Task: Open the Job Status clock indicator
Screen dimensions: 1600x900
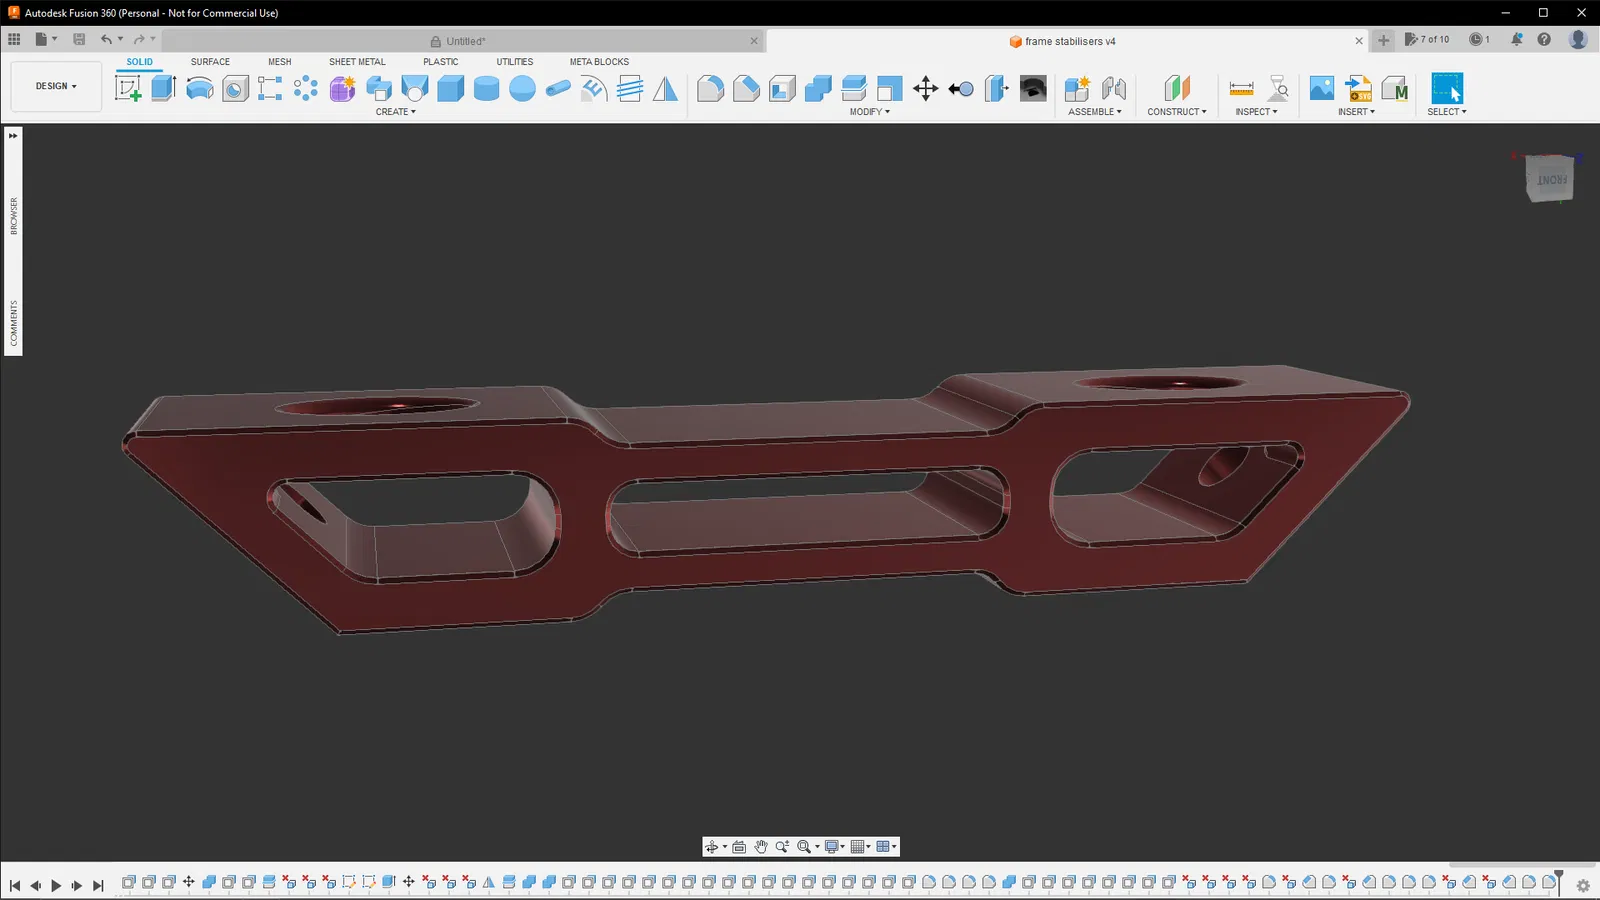Action: point(1479,39)
